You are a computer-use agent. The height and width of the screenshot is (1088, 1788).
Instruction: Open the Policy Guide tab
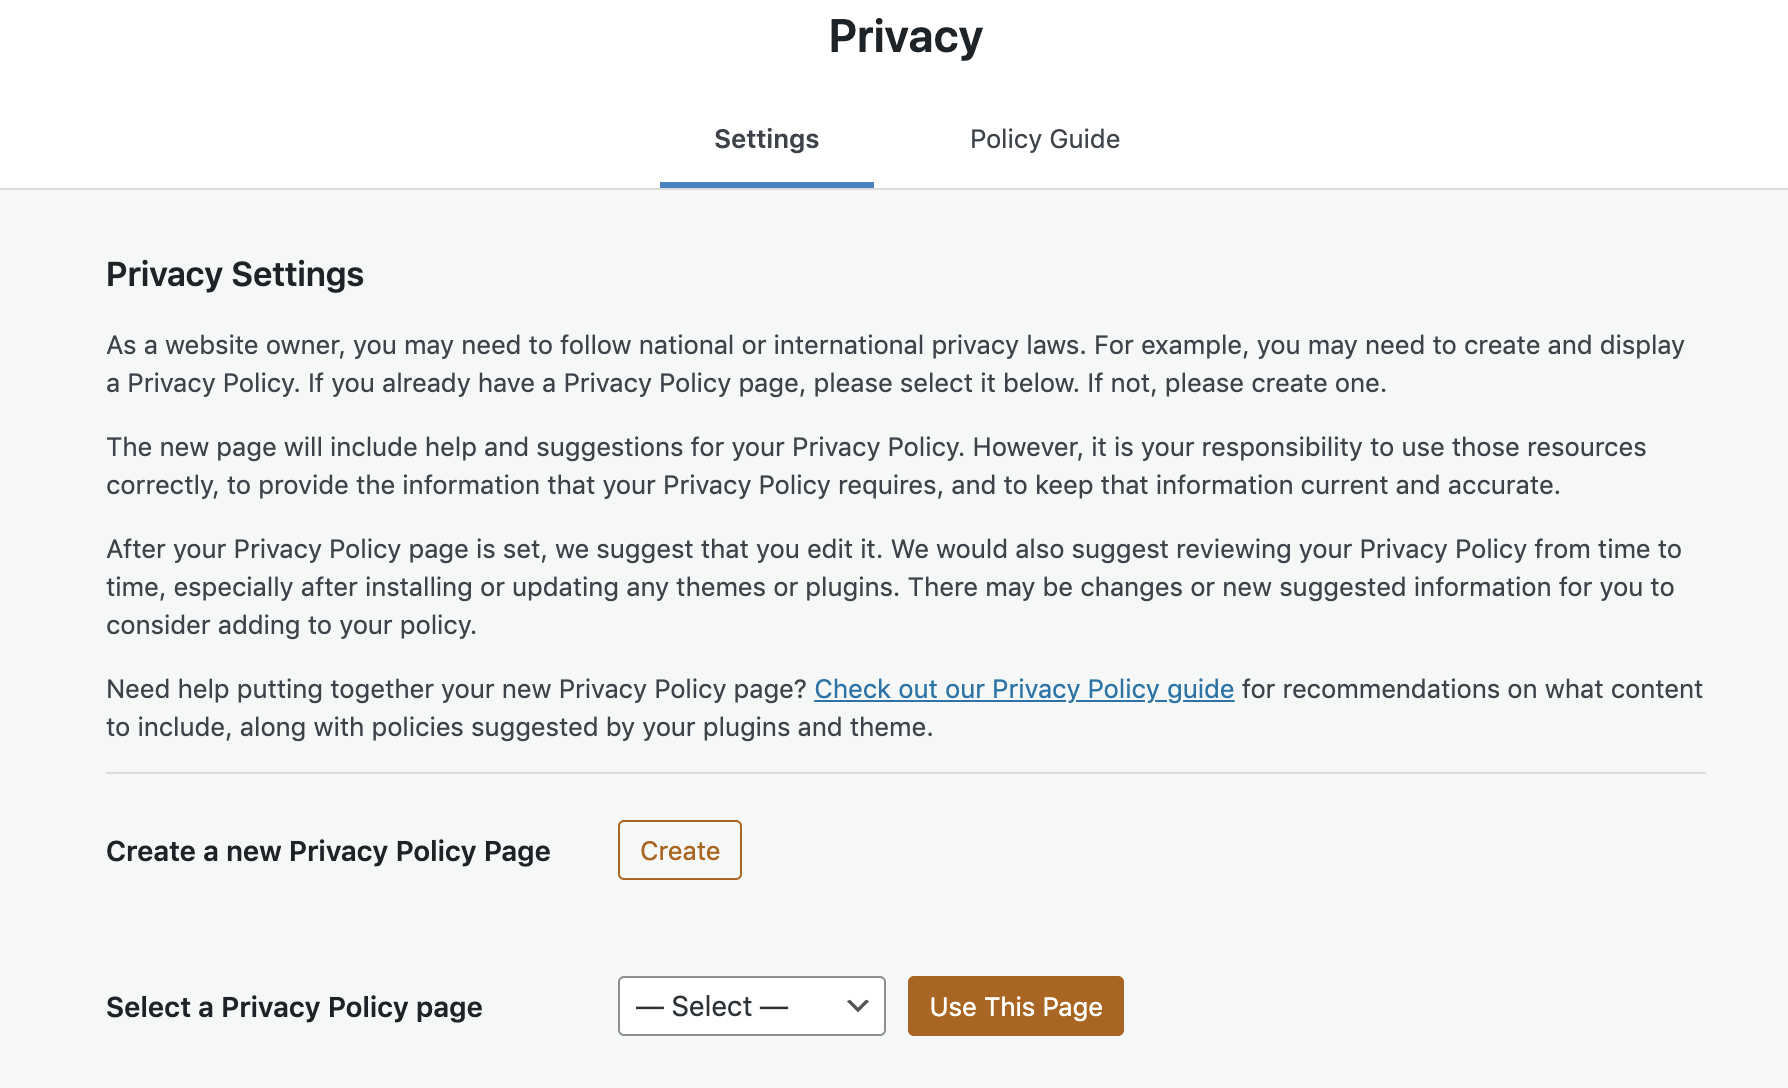coord(1044,139)
